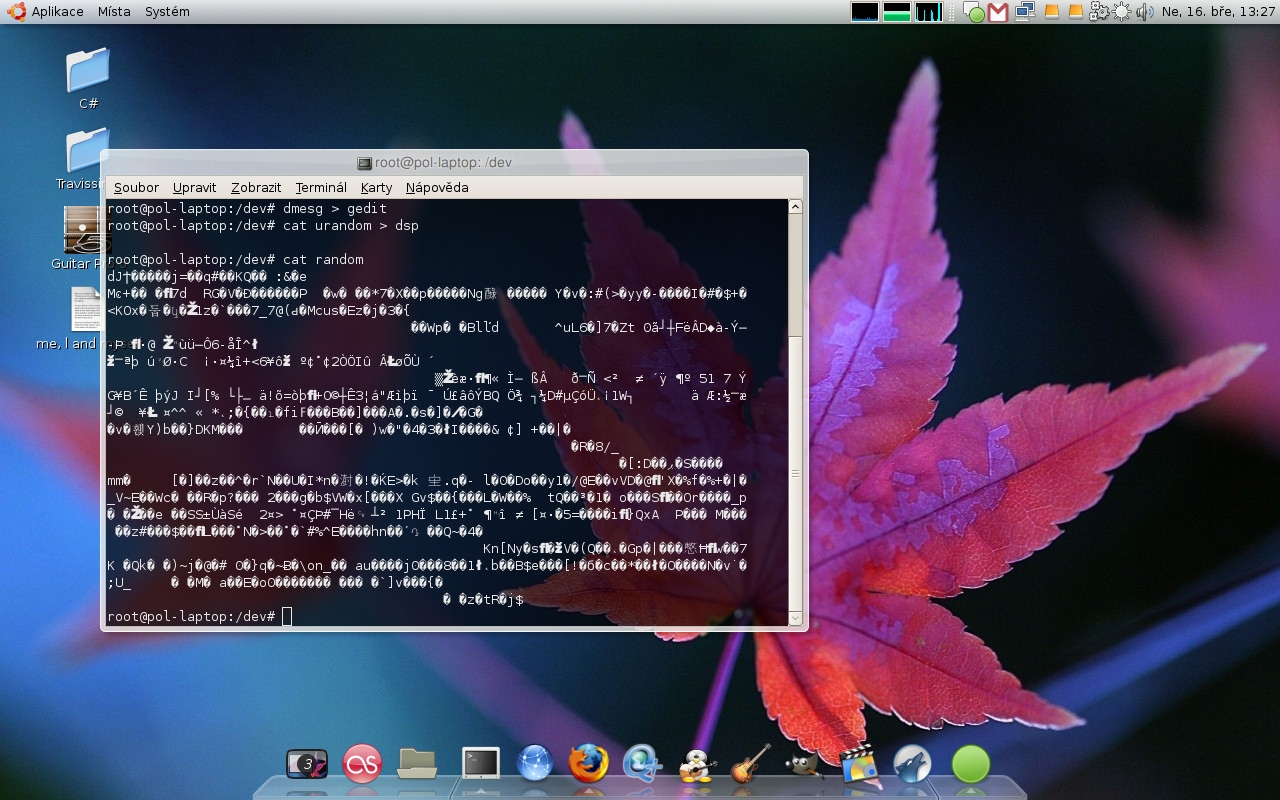Screen dimensions: 1280x800
Task: Open the brightness sun tray icon
Action: (x=1122, y=12)
